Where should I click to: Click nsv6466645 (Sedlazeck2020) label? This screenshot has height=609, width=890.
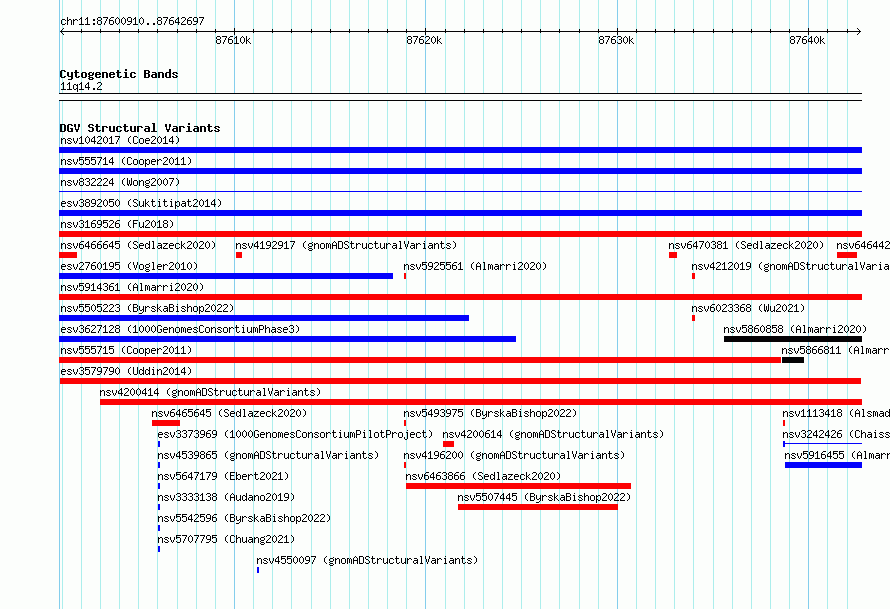pos(138,245)
